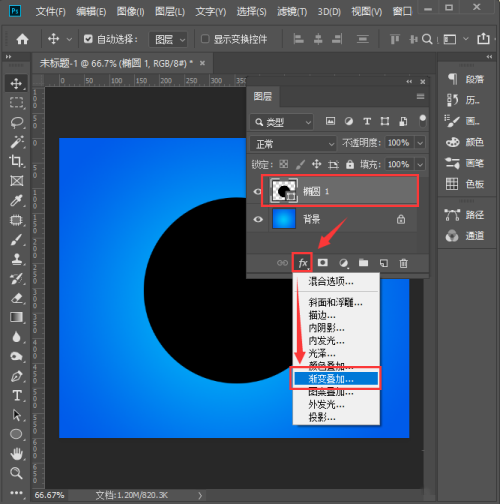This screenshot has height=504, width=500.
Task: Expand the toolbox using the double arrows
Action: point(8,57)
